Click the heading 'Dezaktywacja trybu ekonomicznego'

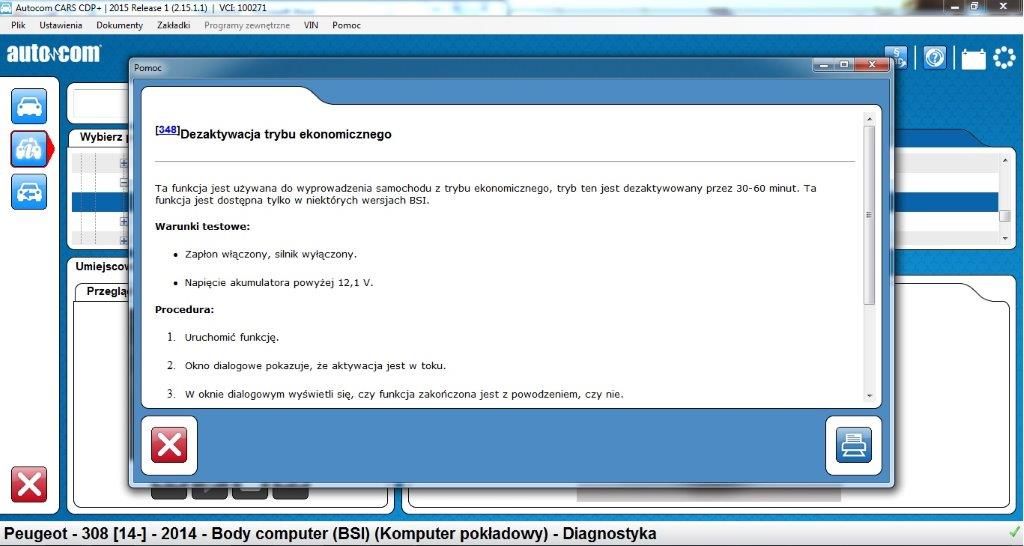point(286,135)
